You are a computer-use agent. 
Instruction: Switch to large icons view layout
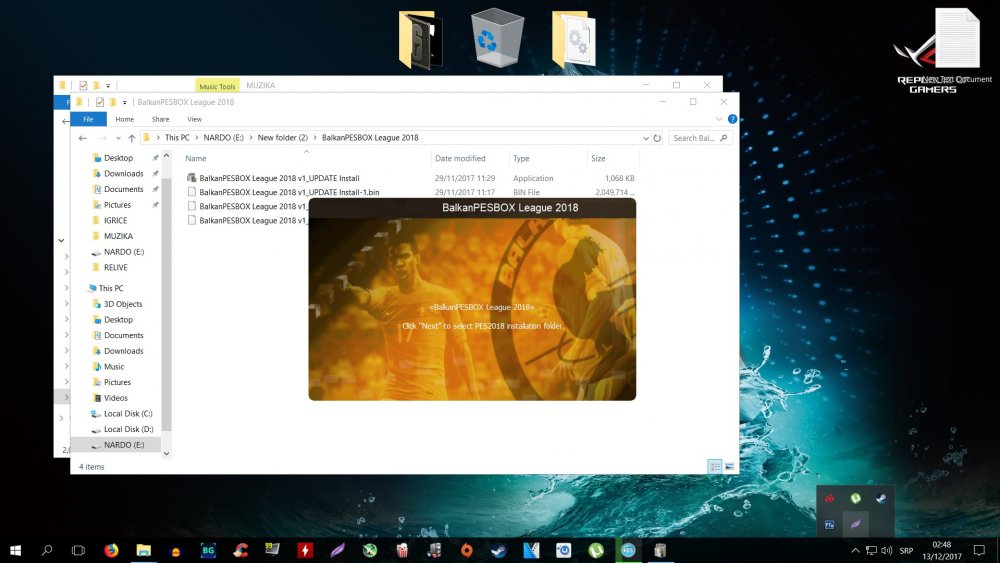click(x=730, y=466)
